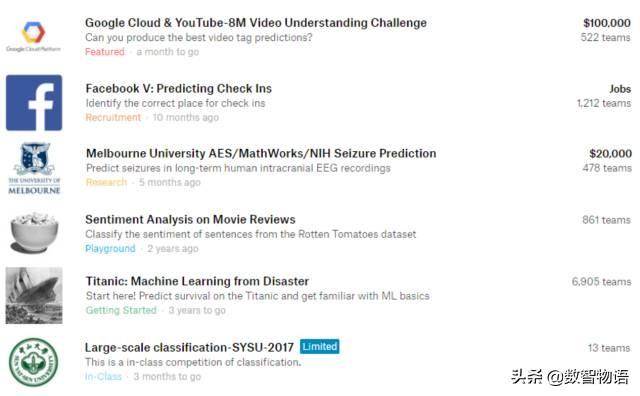Click the Limited badge

pyautogui.click(x=320, y=347)
